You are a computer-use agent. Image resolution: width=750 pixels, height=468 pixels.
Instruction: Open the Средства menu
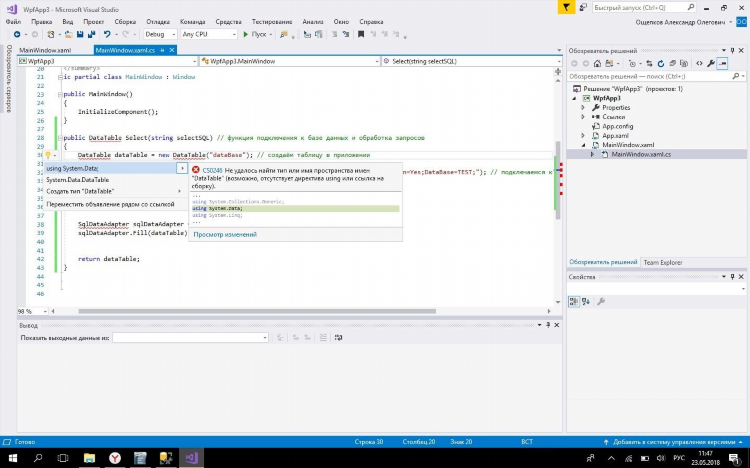(229, 22)
